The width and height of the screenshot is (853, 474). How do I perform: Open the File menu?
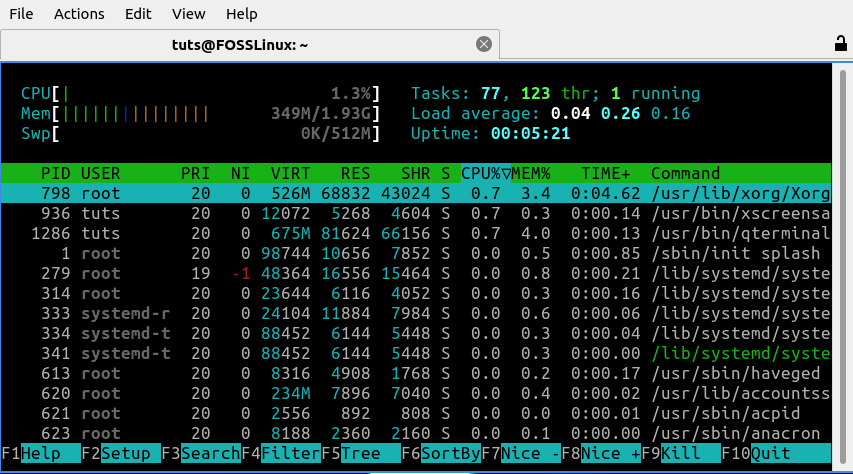21,14
